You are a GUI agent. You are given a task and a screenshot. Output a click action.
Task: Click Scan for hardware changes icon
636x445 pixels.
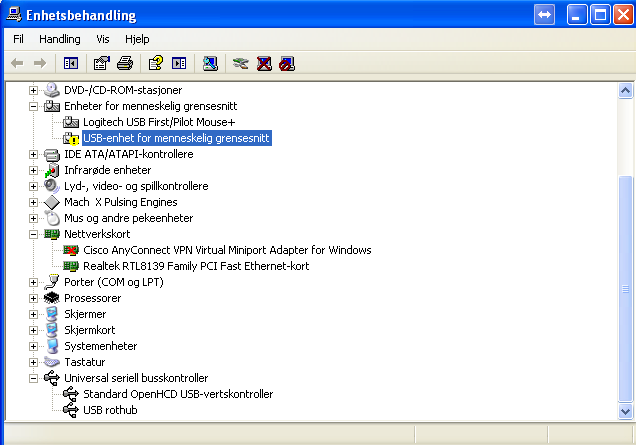(x=210, y=63)
